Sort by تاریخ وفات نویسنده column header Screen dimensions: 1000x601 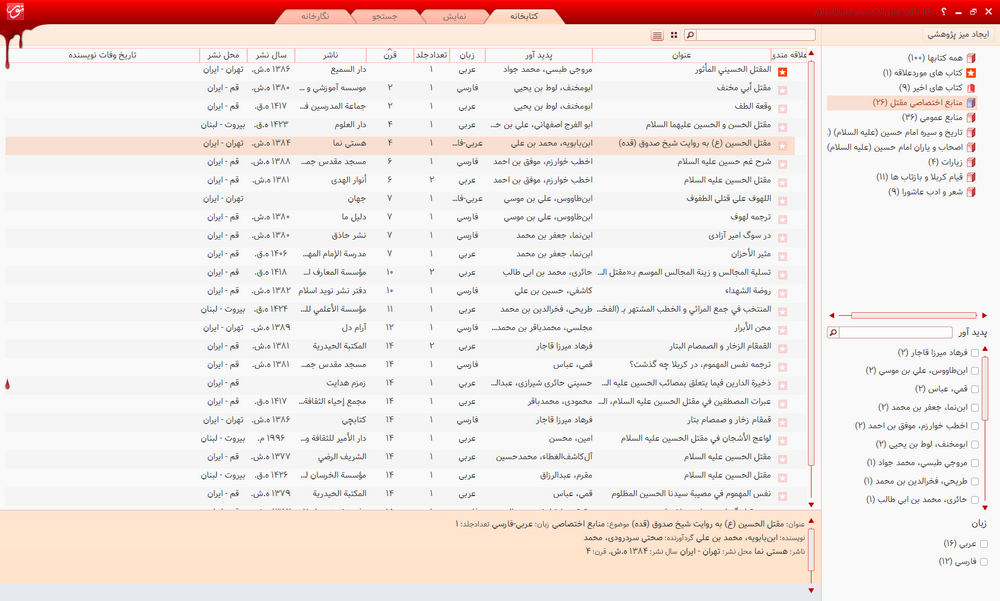(x=102, y=56)
